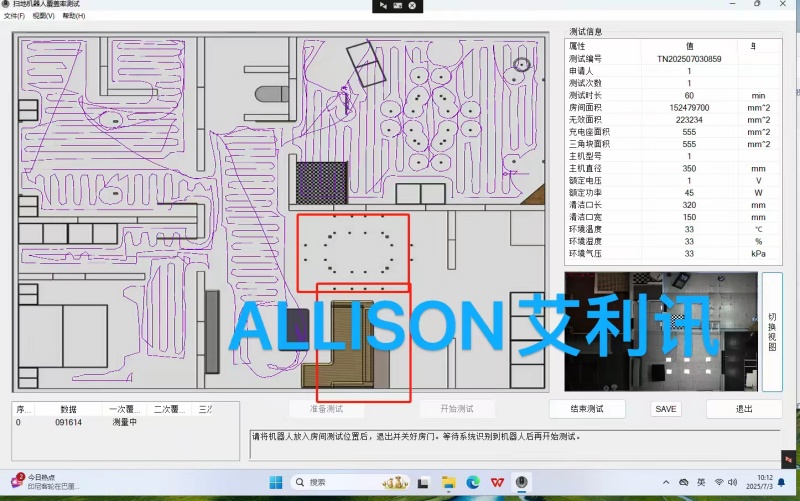
Task: Click the robot coverage test taskbar icon
Action: click(521, 482)
